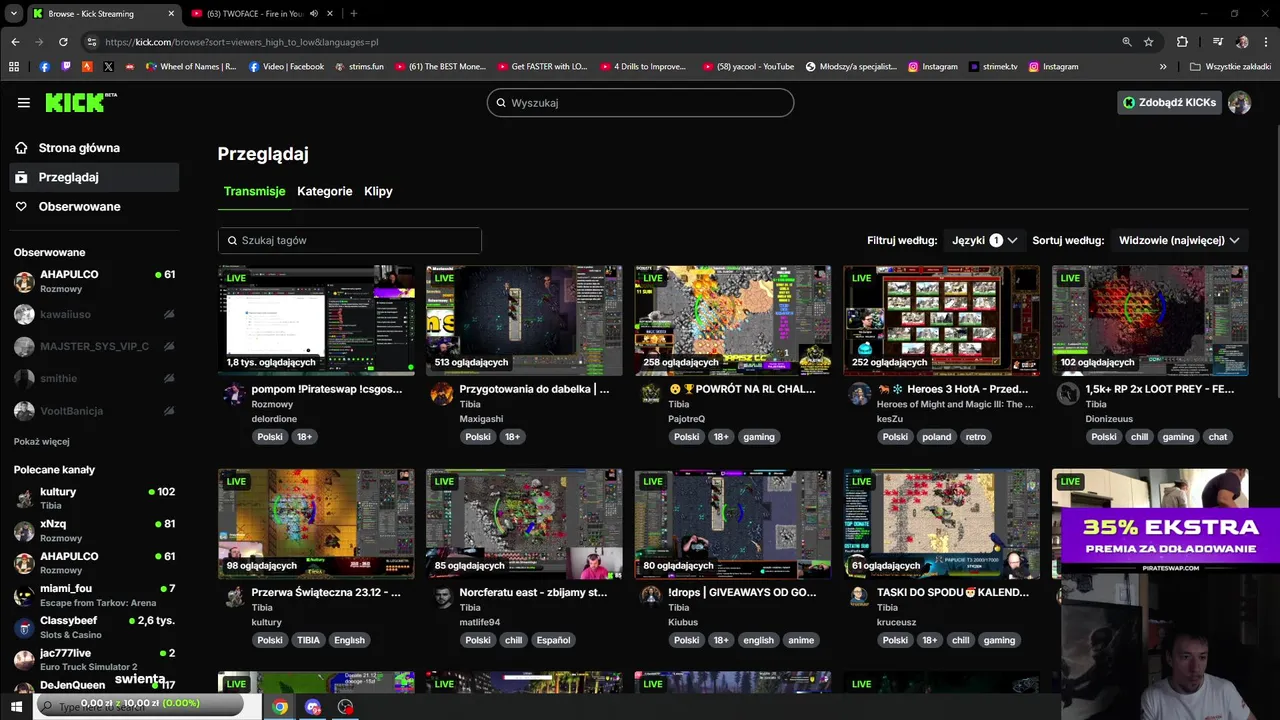
Task: Bookmark this page with star icon
Action: point(1149,42)
